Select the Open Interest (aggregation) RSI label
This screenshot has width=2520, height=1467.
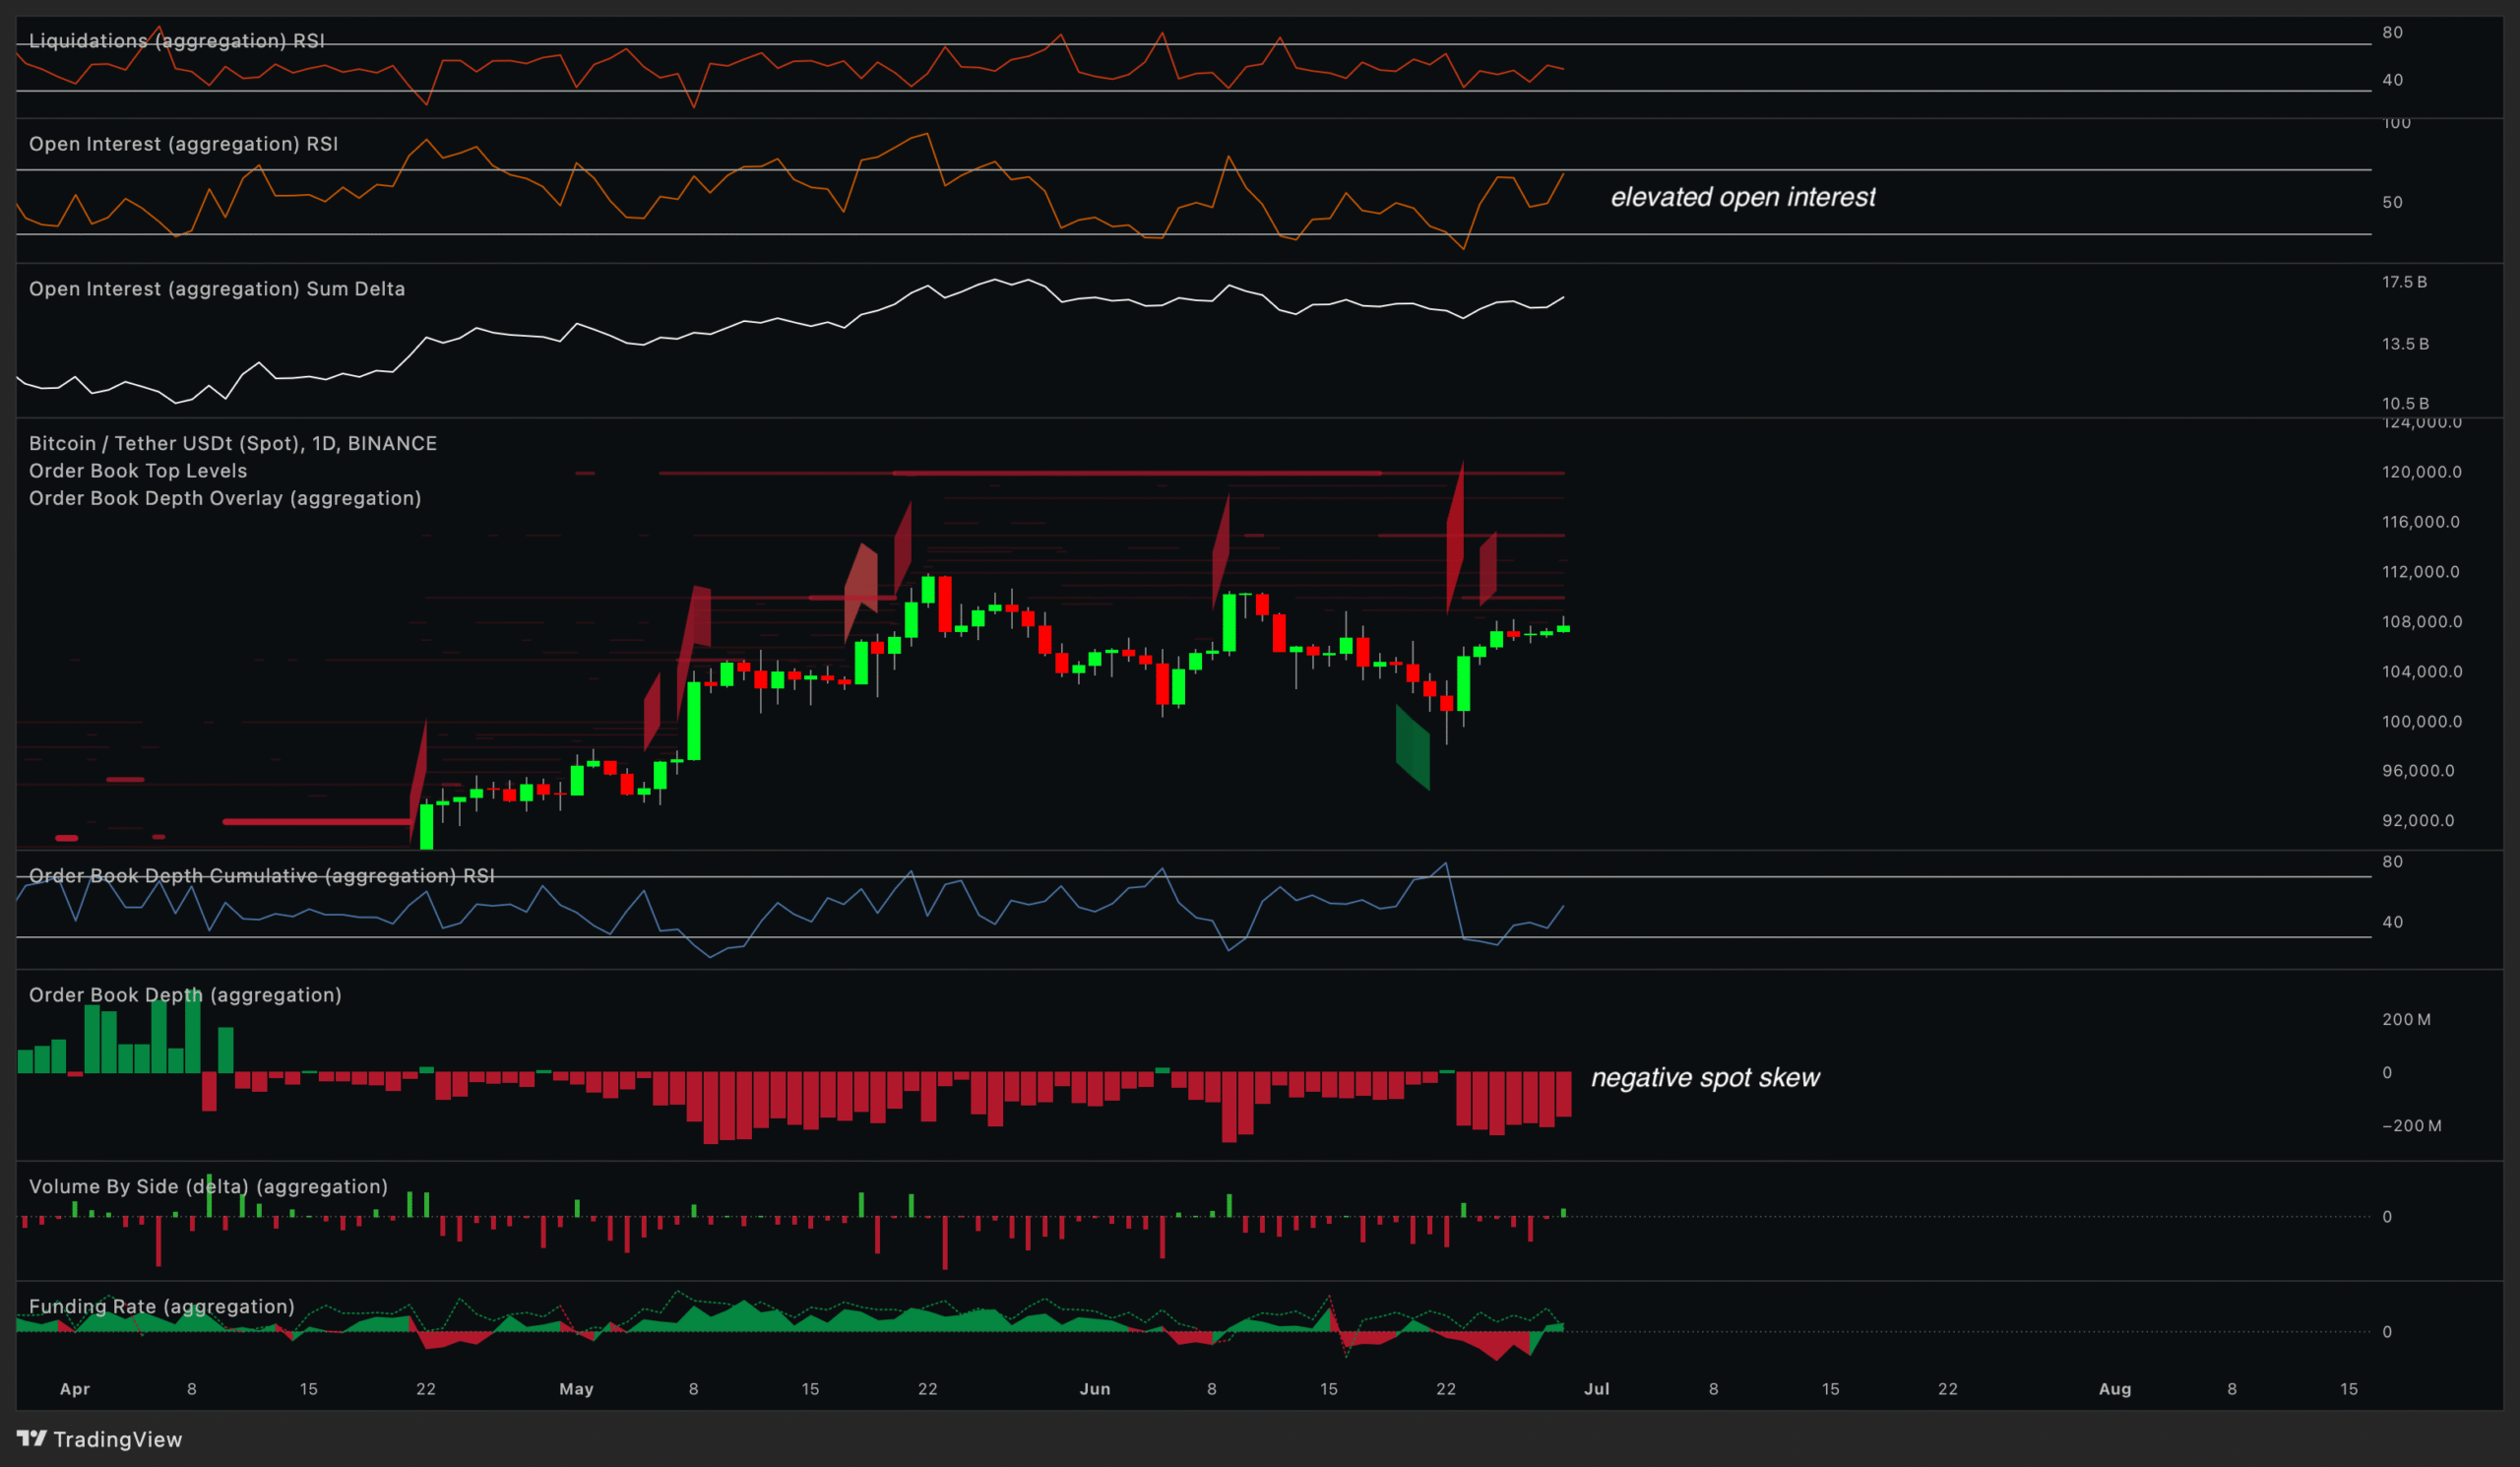[x=184, y=144]
